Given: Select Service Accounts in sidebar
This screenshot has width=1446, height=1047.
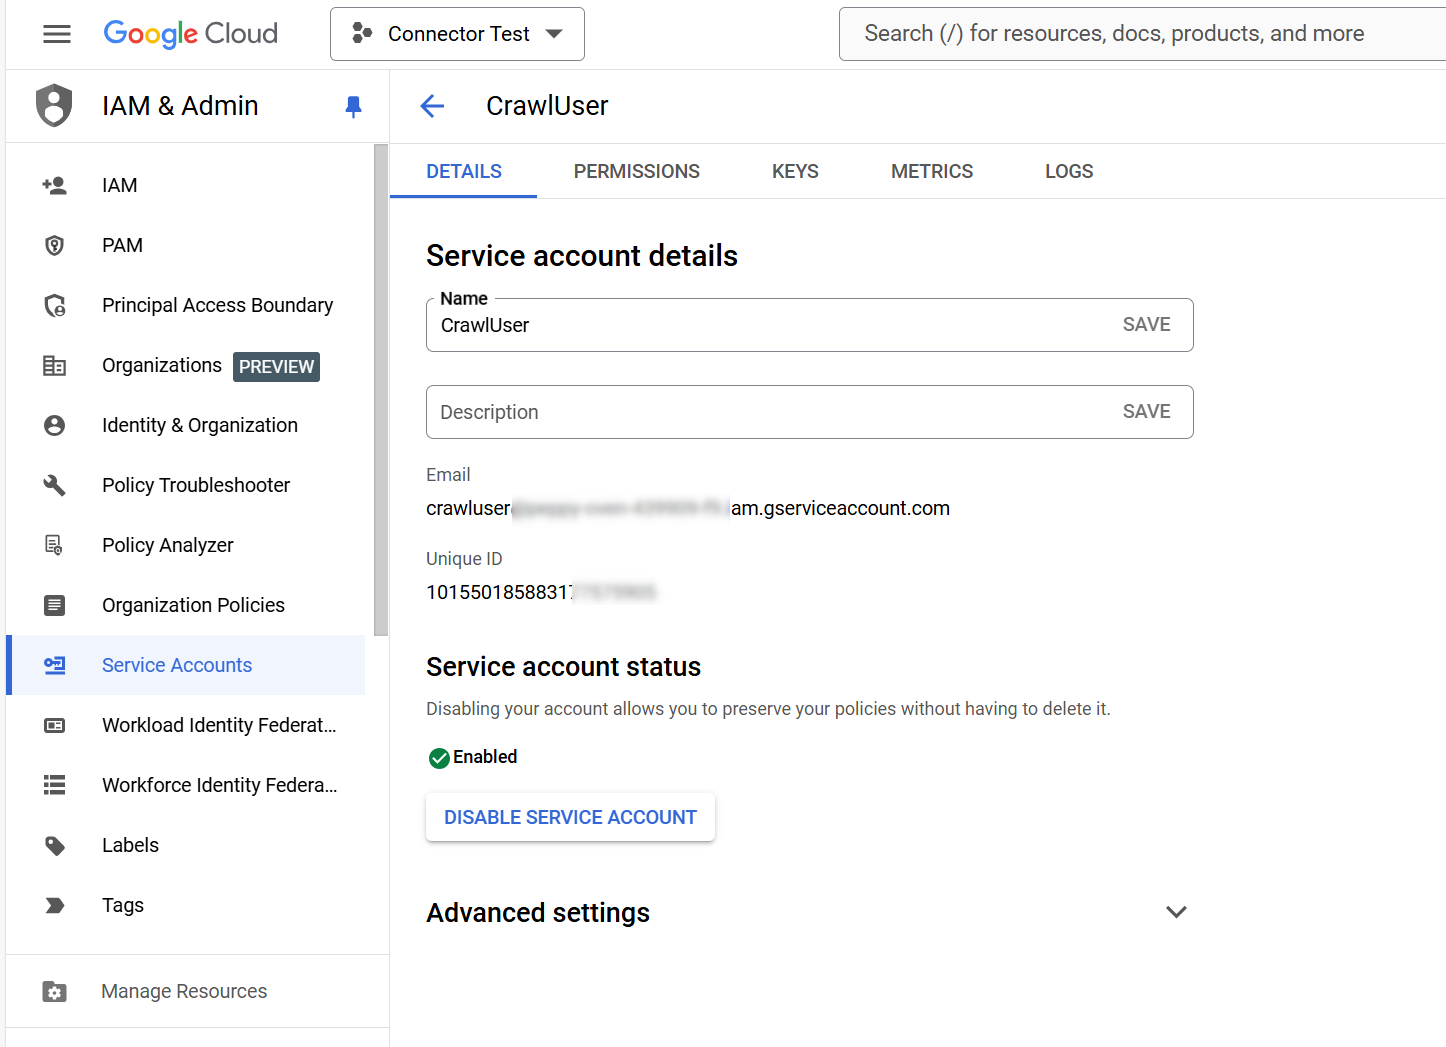Looking at the screenshot, I should pyautogui.click(x=186, y=665).
